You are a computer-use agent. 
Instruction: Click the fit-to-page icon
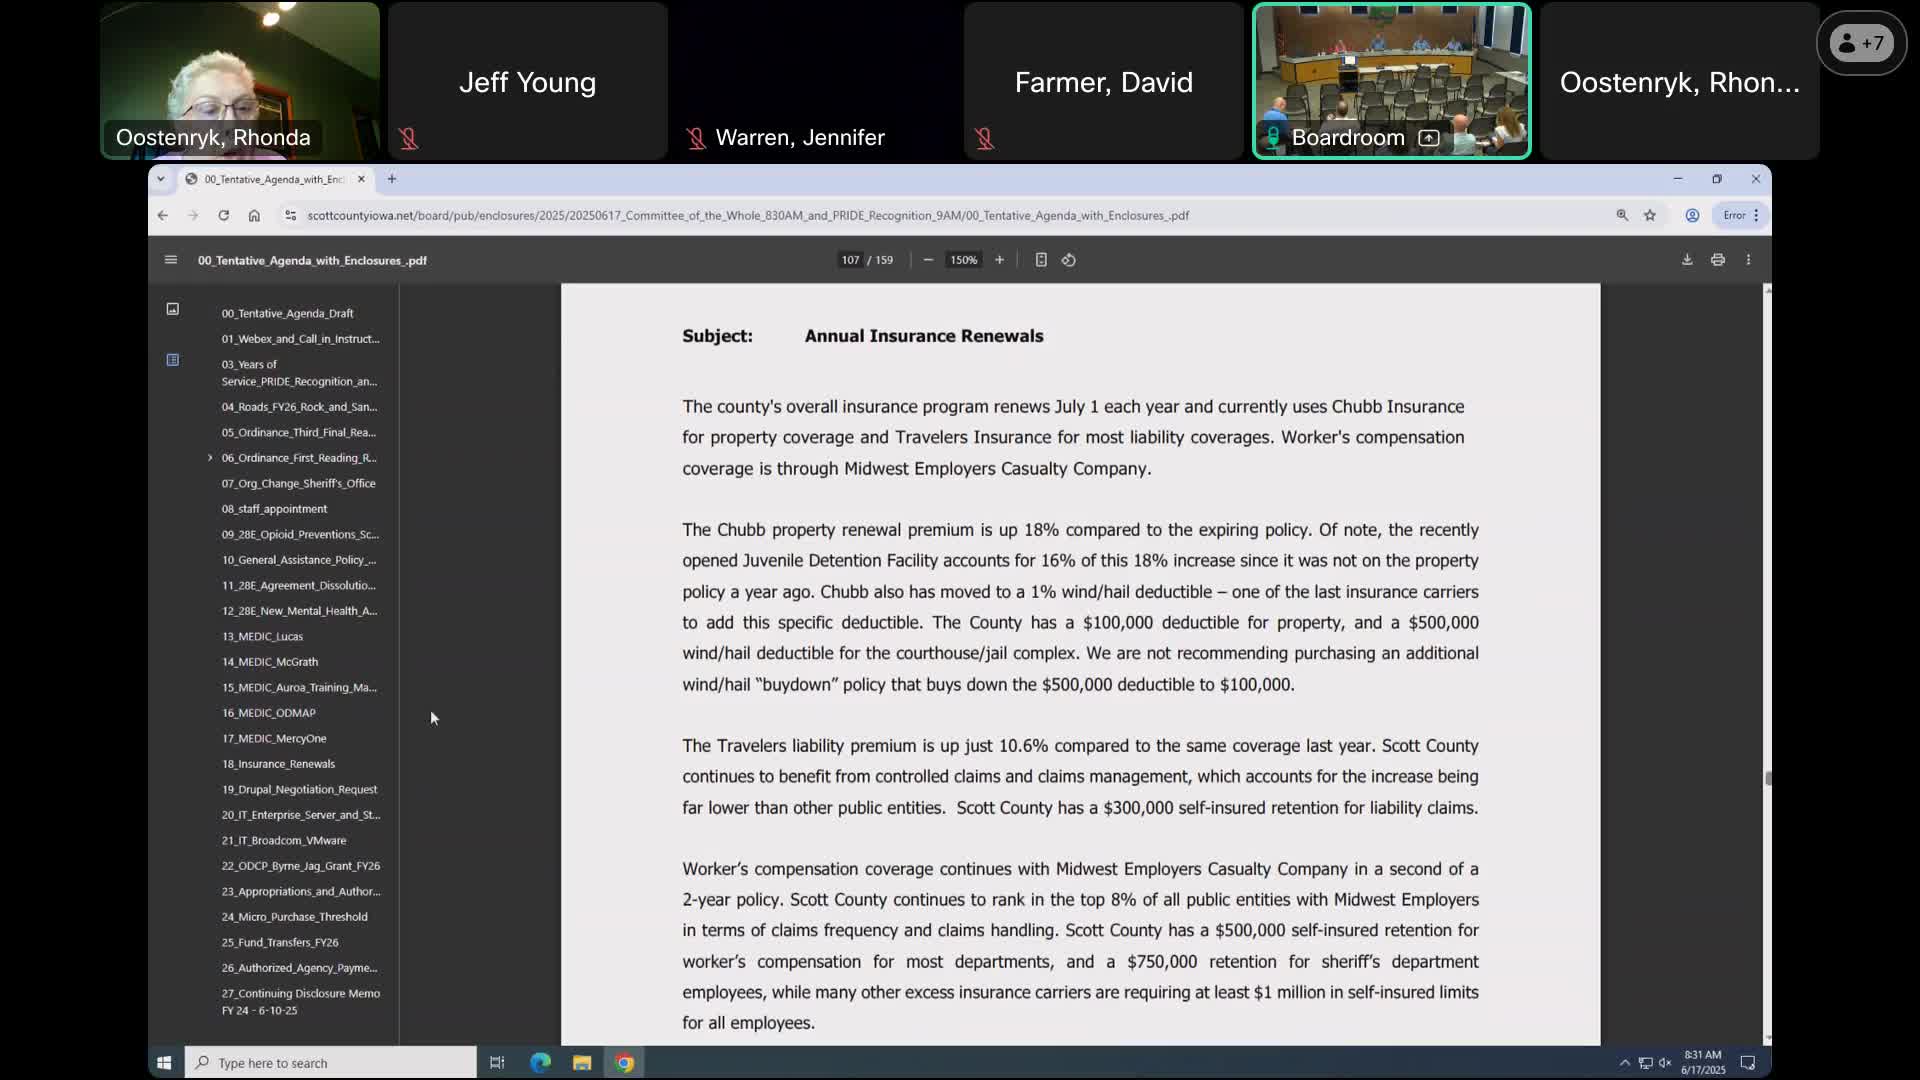1041,260
